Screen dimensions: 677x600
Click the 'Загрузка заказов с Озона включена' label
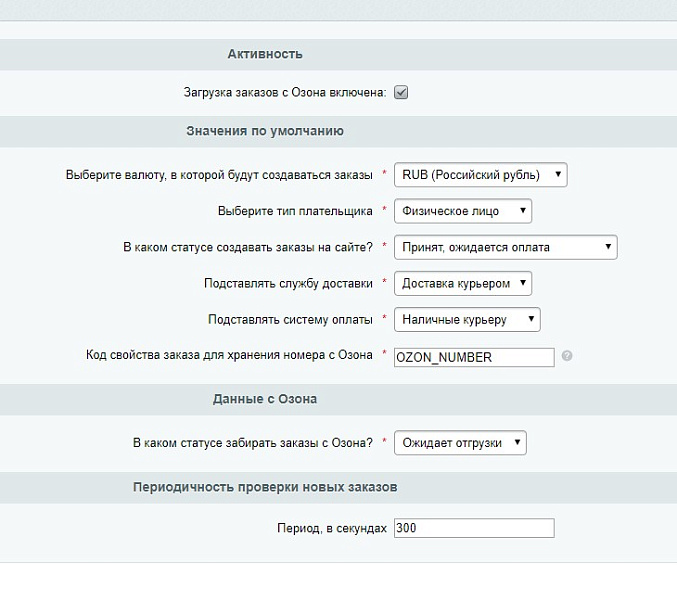(284, 93)
